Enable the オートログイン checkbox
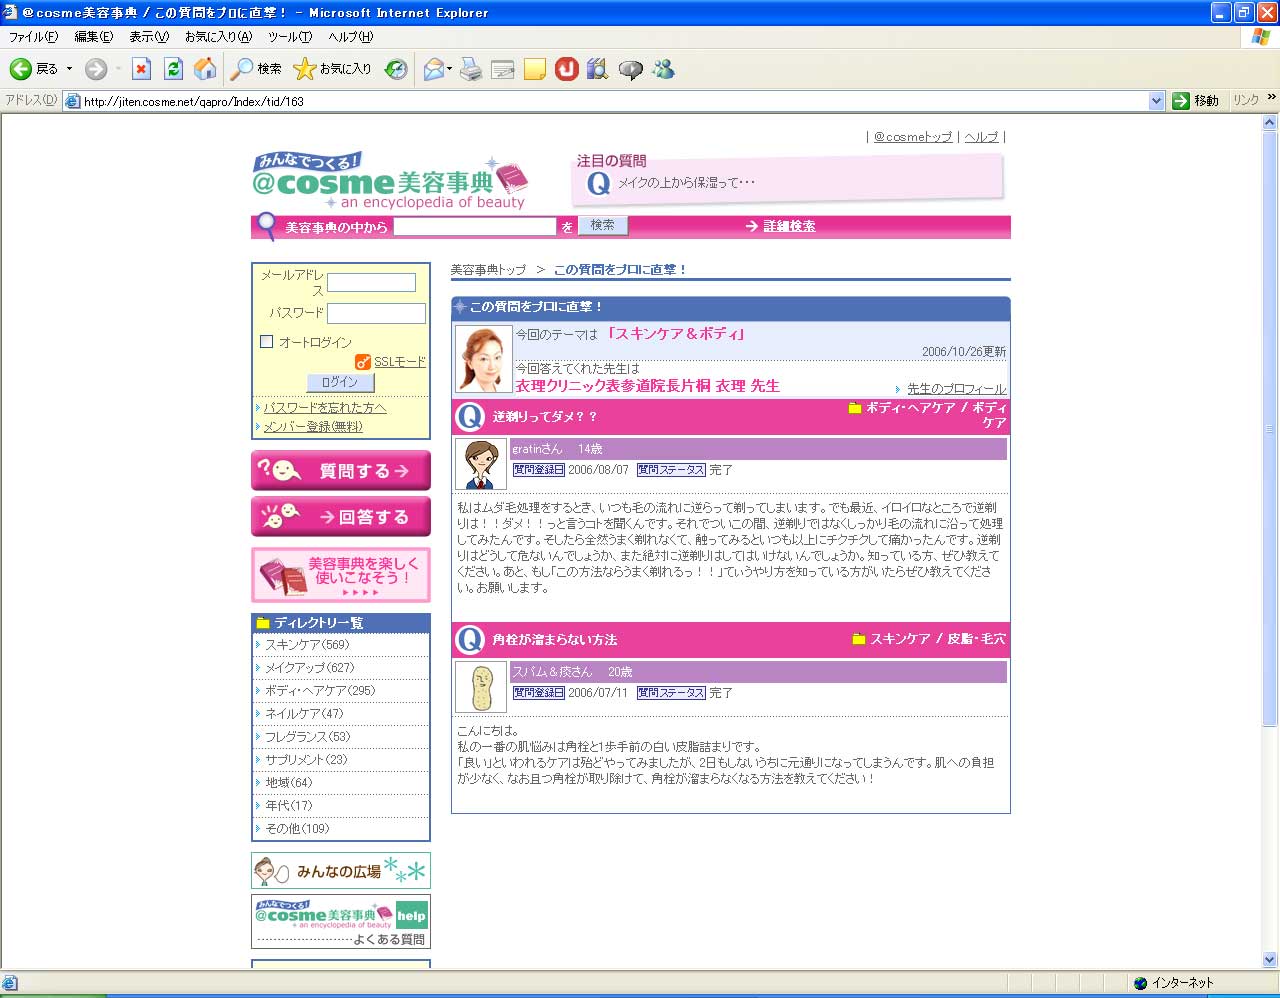Screen dimensions: 1280x998 (x=267, y=342)
